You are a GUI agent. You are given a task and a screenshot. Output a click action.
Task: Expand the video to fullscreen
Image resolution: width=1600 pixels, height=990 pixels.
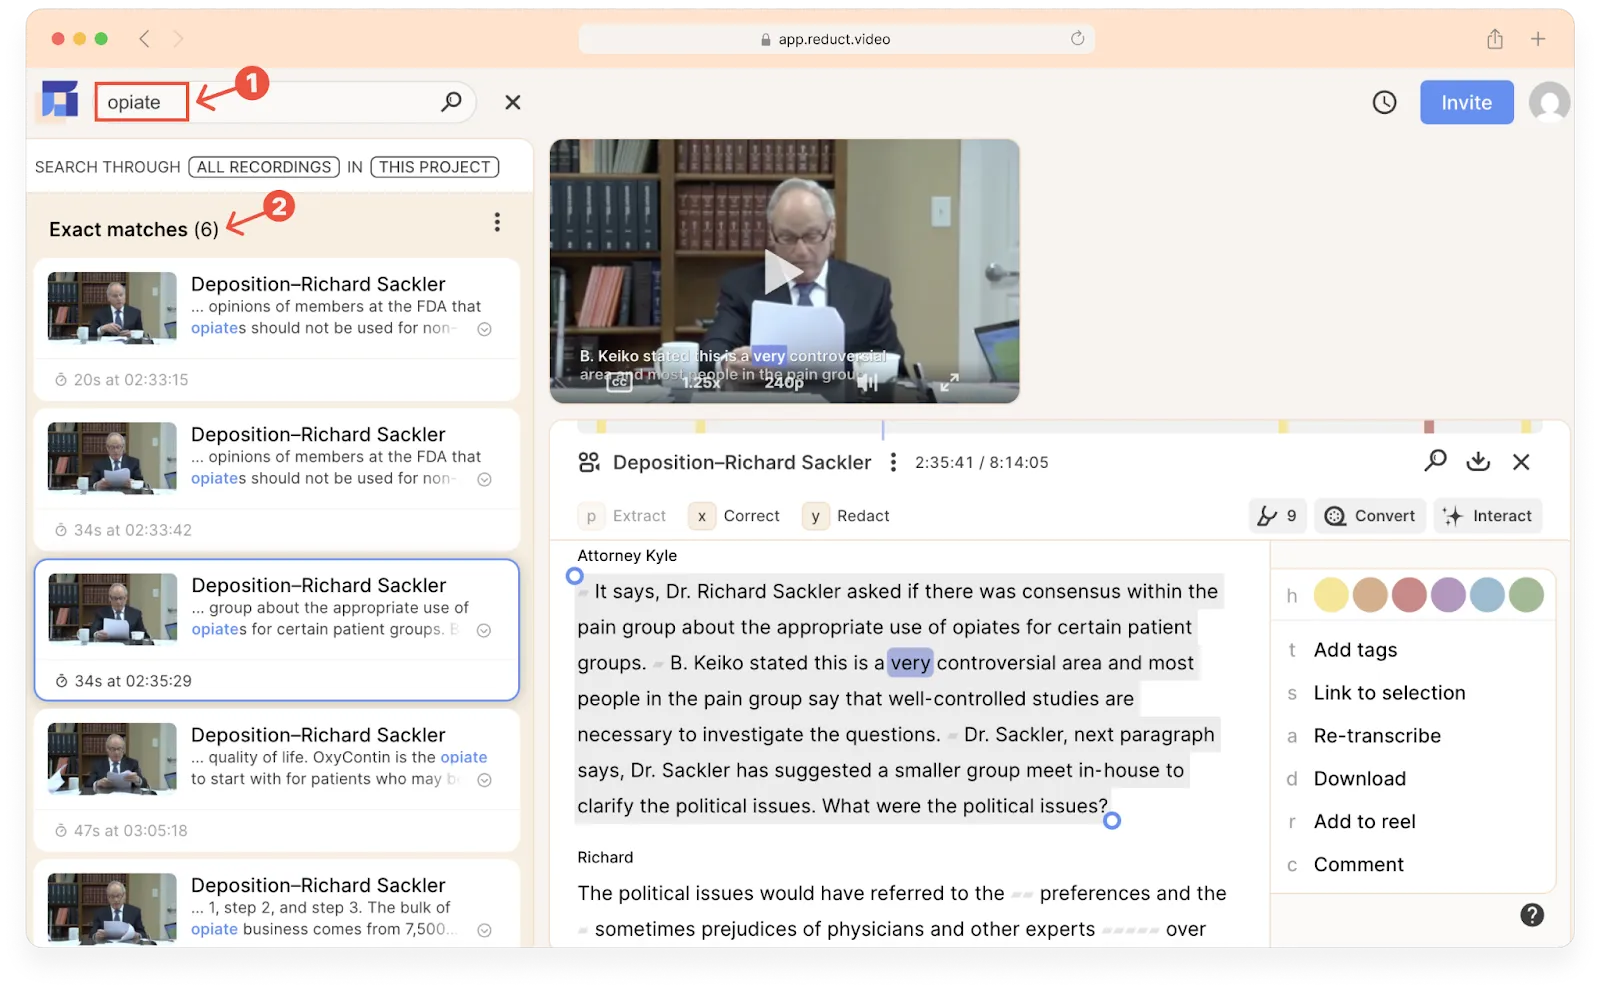949,382
